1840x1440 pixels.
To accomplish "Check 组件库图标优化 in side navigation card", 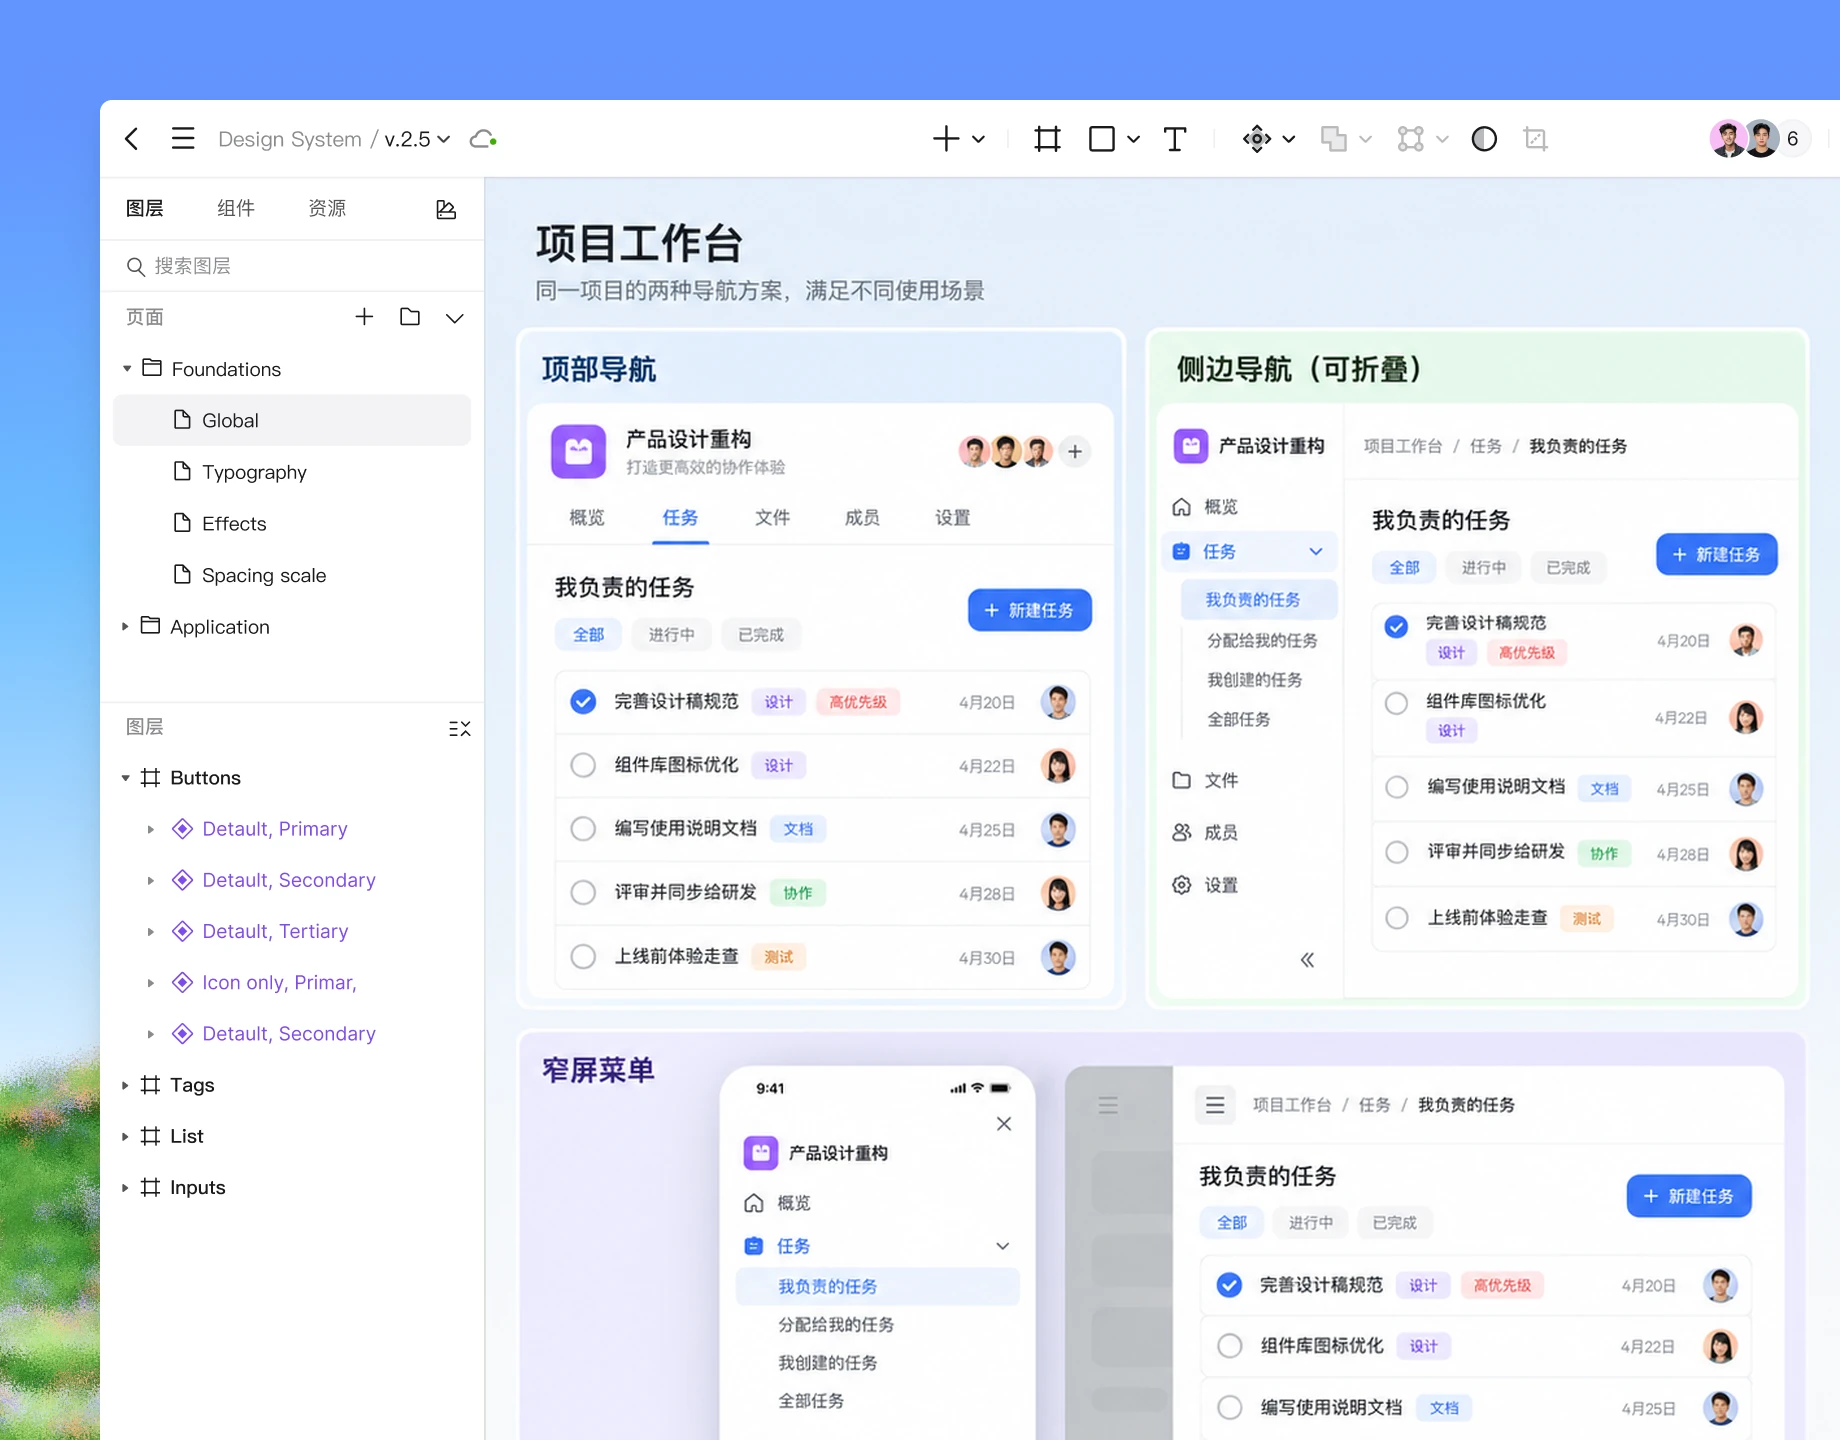I will [1397, 703].
